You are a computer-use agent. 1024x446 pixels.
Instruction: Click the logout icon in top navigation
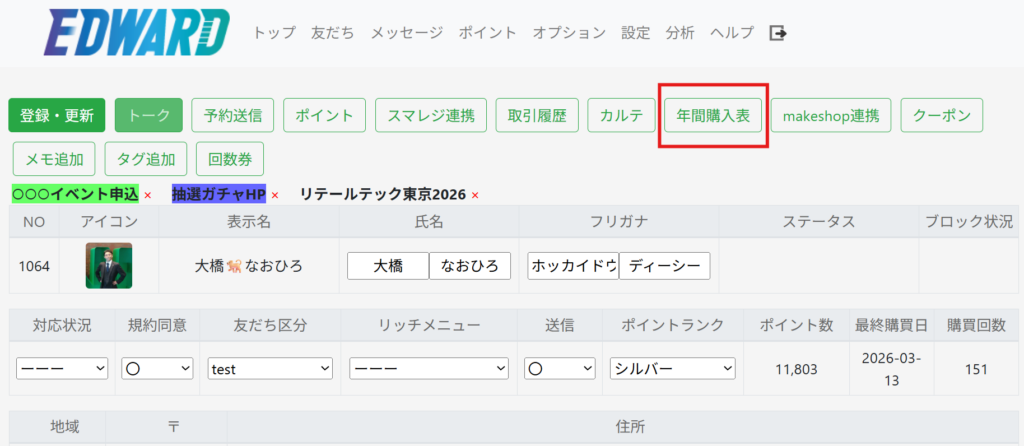coord(778,33)
